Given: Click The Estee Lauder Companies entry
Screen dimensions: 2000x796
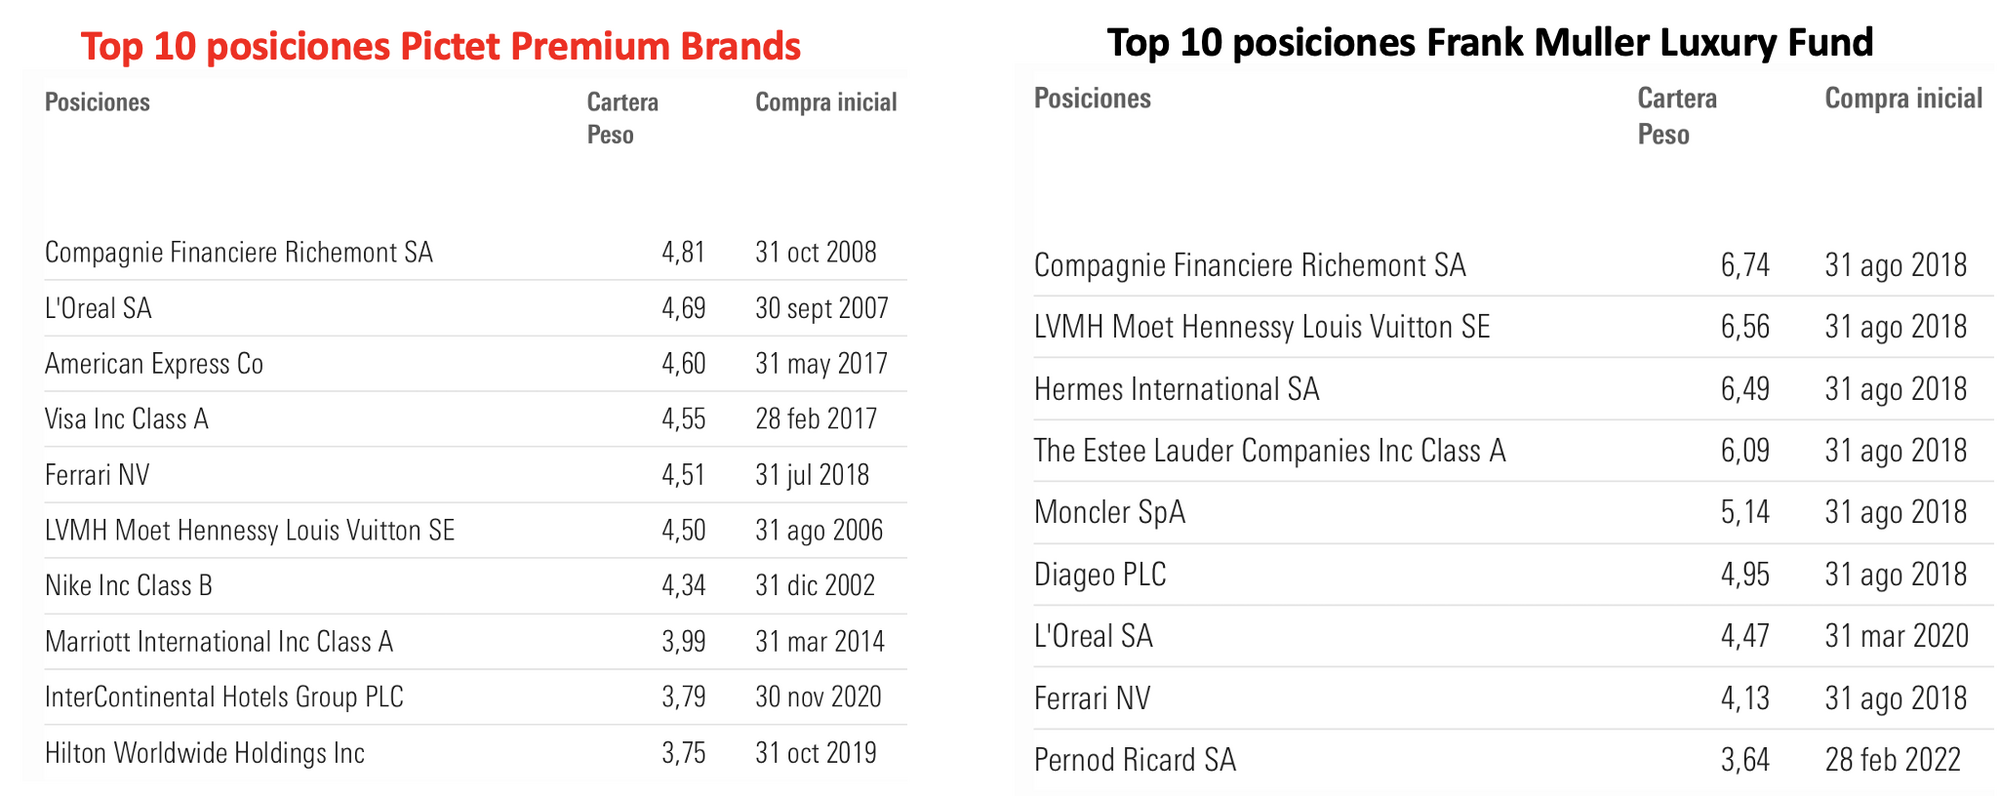Looking at the screenshot, I should pos(1269,451).
